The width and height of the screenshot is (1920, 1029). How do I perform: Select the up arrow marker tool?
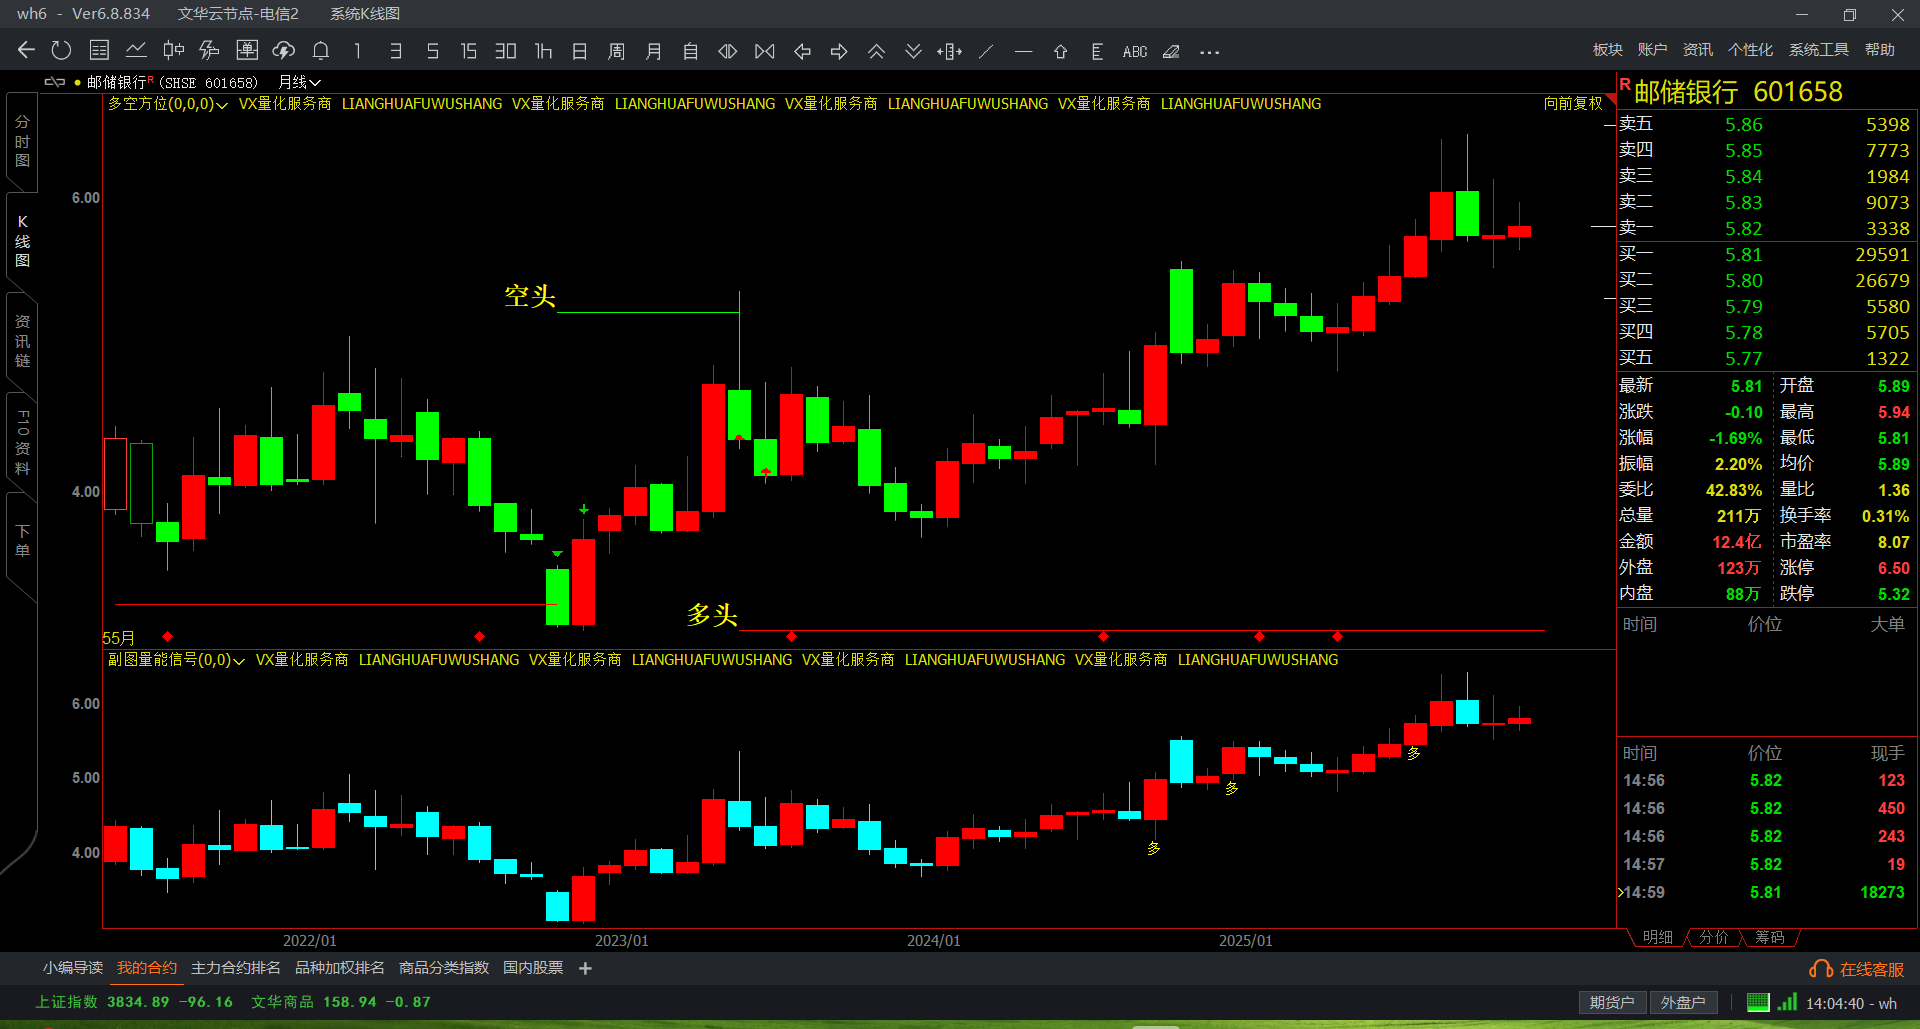click(x=1061, y=51)
